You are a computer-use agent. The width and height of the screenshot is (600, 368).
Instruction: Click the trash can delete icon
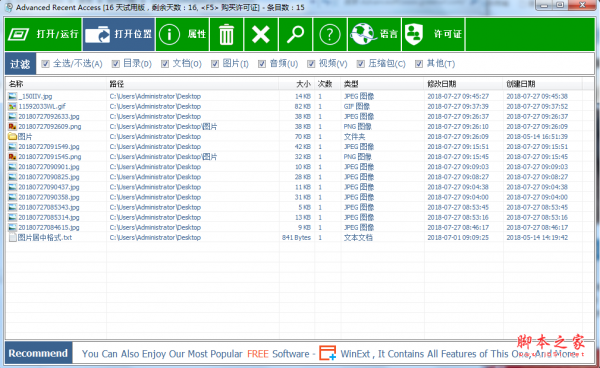click(227, 34)
